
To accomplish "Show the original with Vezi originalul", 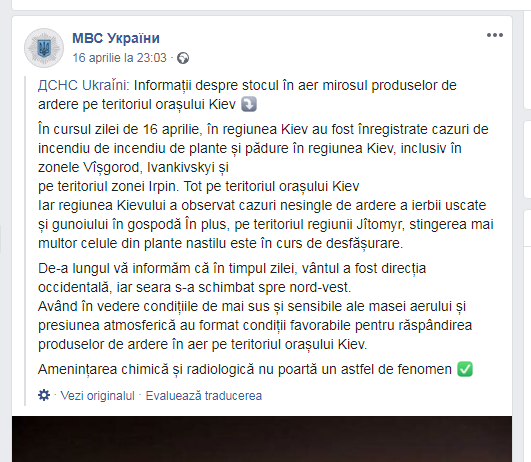I will coord(98,396).
